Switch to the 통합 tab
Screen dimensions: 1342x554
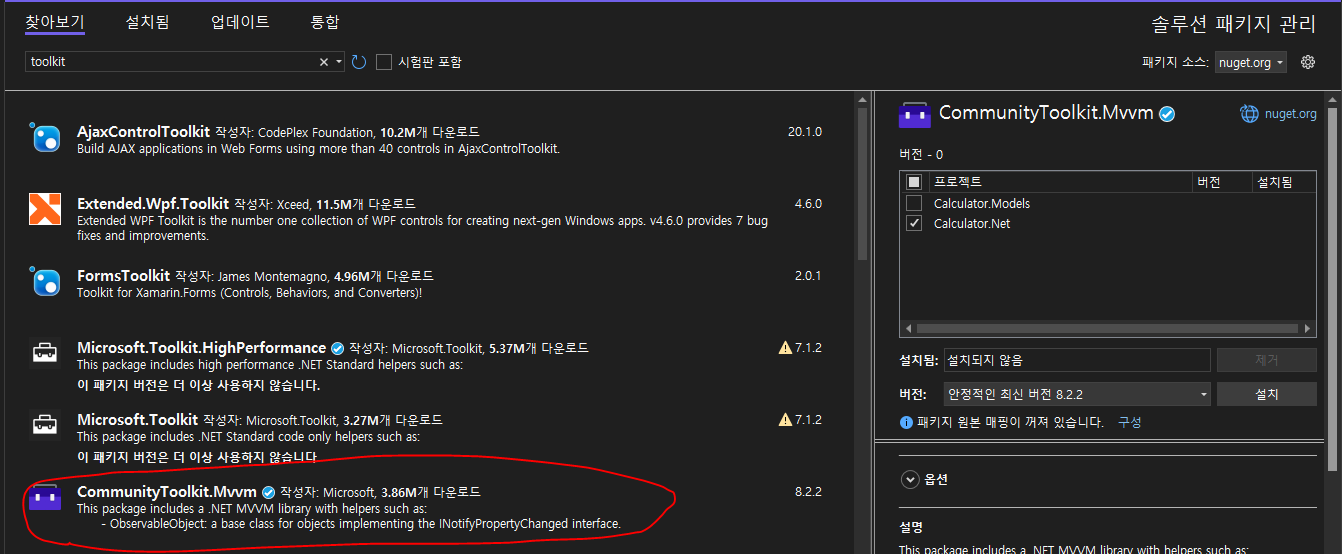click(x=325, y=22)
